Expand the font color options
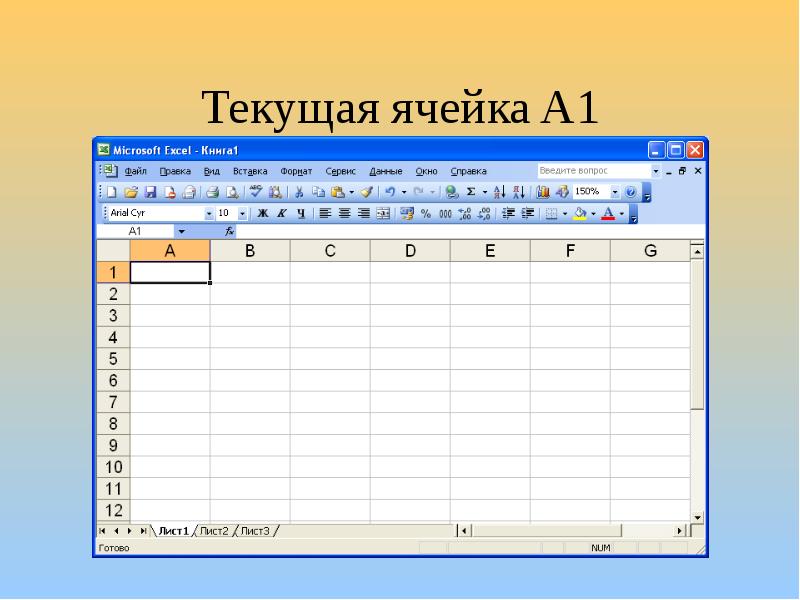Screen dimensions: 800x600 pyautogui.click(x=622, y=213)
